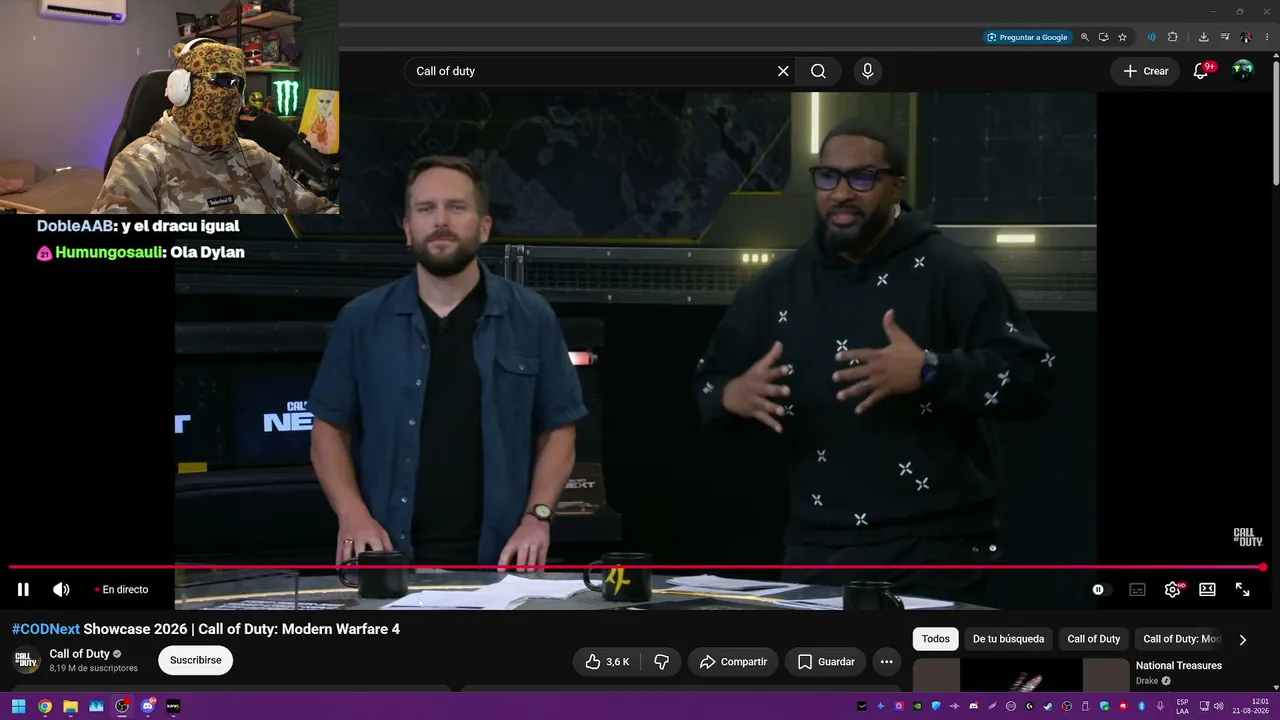Clear the search box with the X
Screen dimensions: 1280x720
[783, 71]
